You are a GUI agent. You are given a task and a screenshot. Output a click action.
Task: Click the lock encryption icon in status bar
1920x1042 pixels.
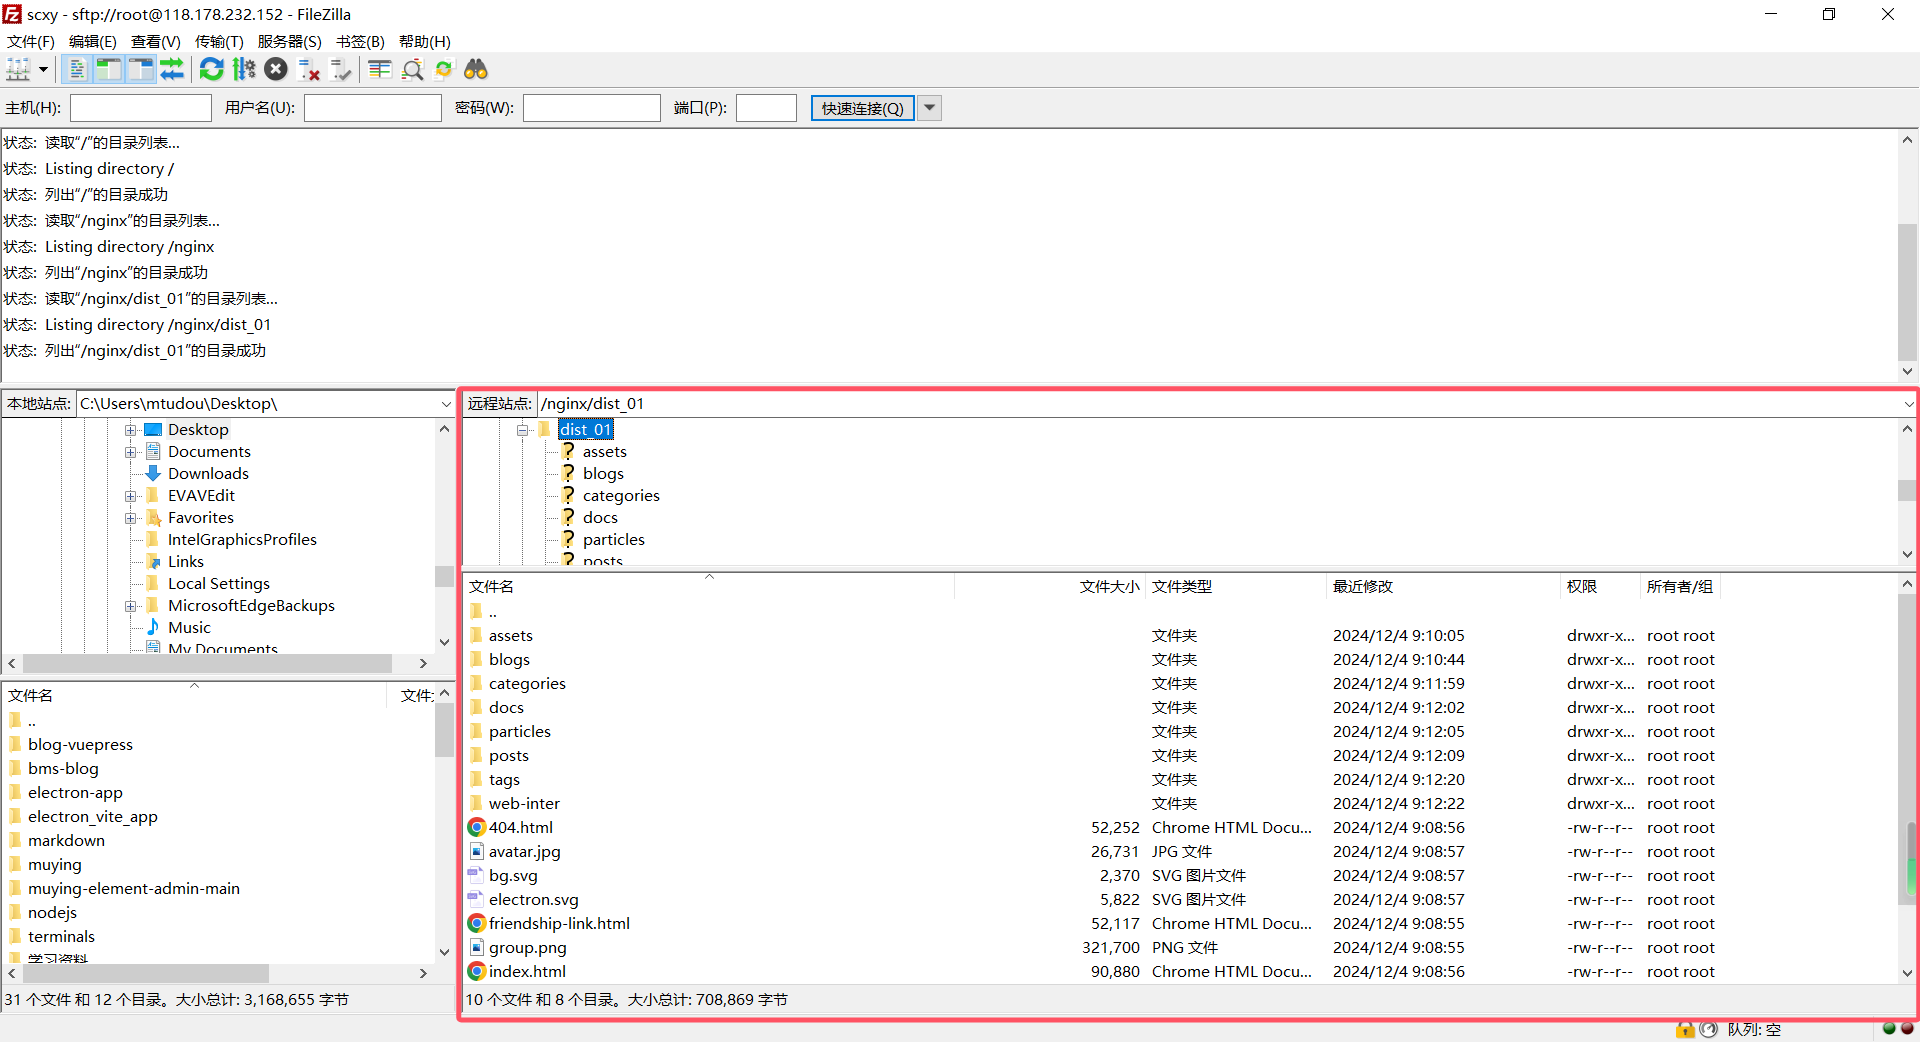[1685, 1029]
